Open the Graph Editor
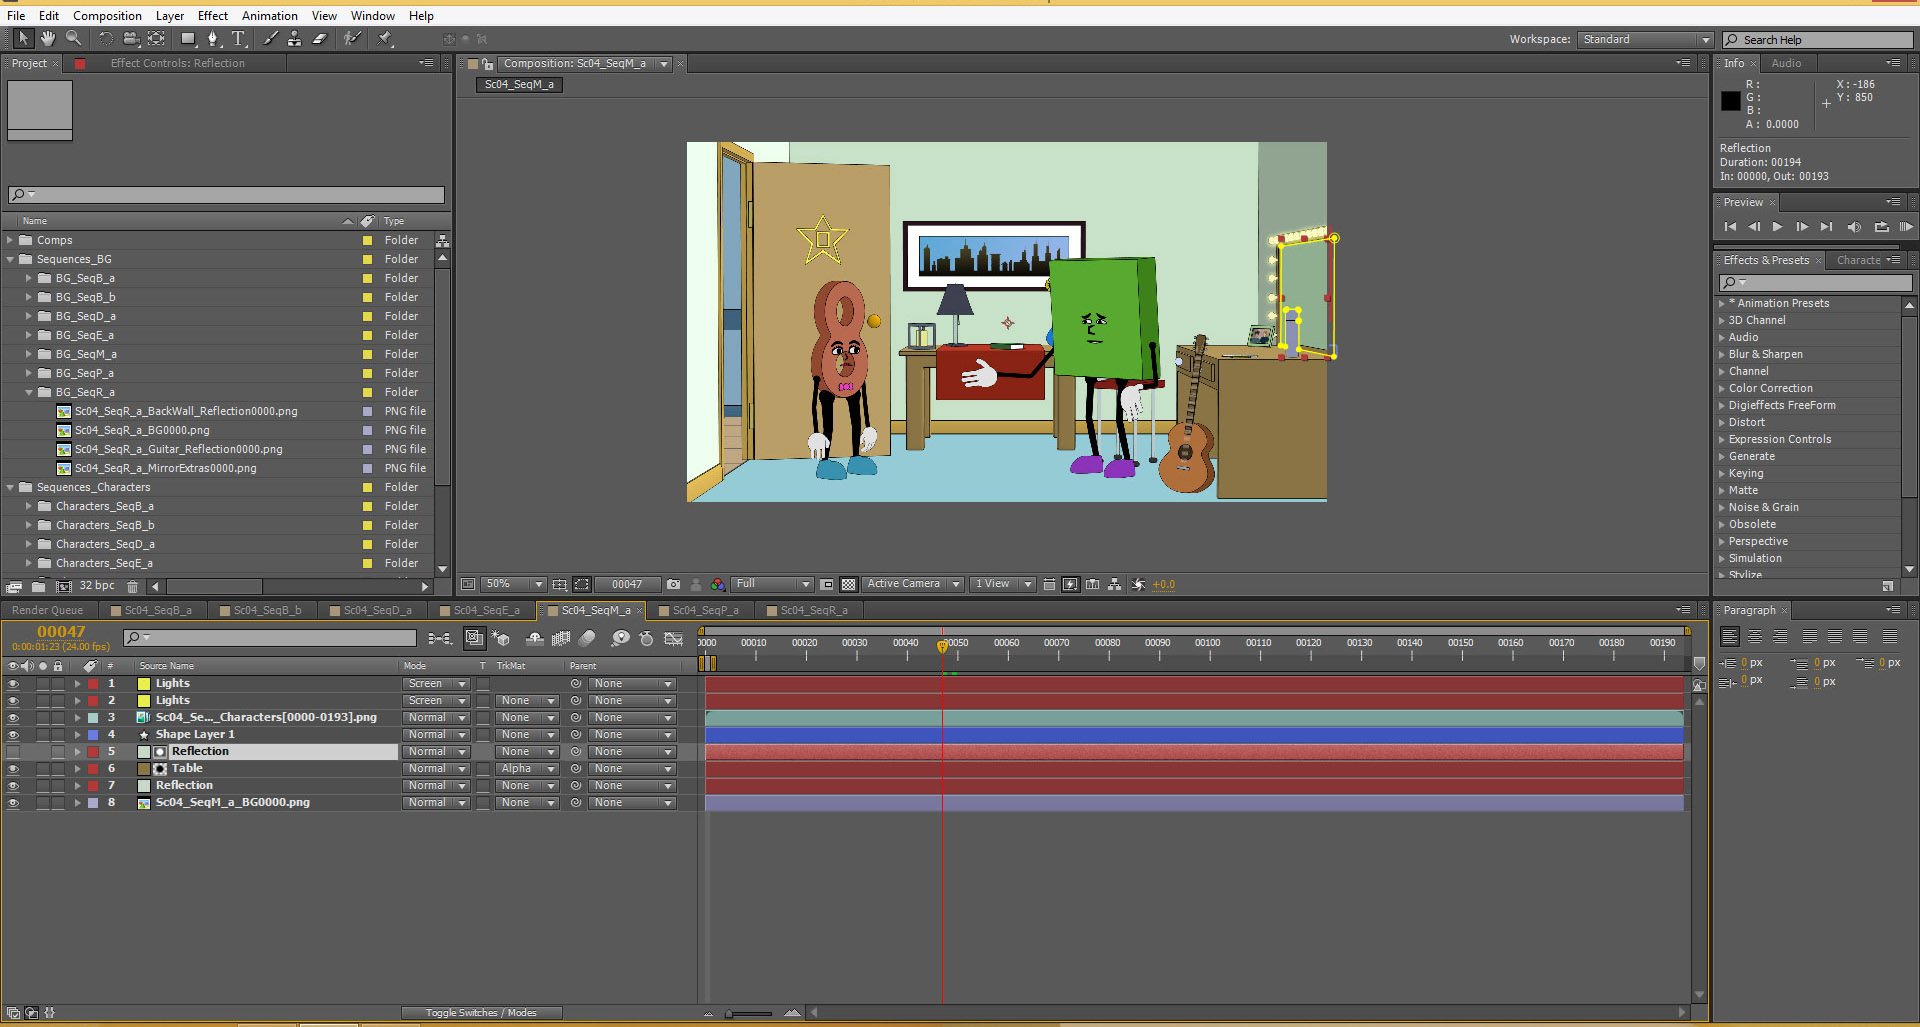 tap(674, 638)
